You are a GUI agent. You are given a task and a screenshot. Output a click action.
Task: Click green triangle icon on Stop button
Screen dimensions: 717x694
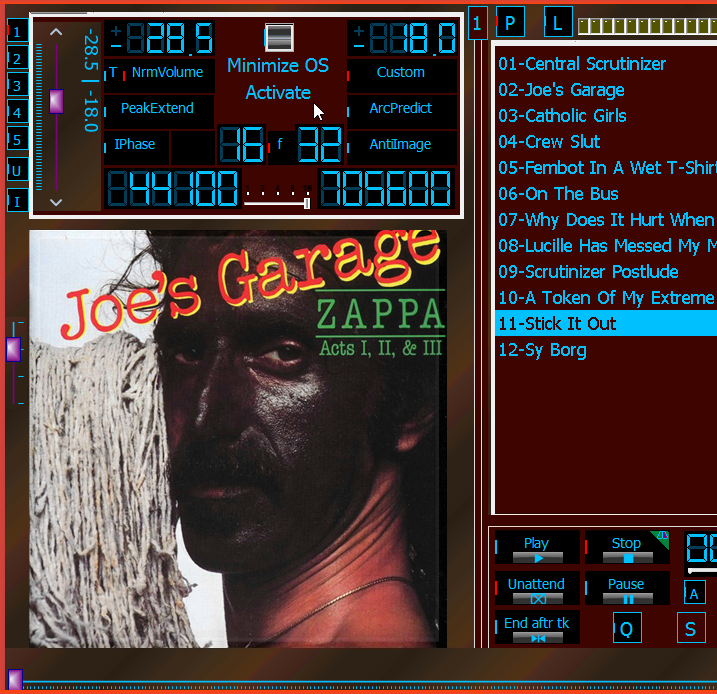pos(663,537)
